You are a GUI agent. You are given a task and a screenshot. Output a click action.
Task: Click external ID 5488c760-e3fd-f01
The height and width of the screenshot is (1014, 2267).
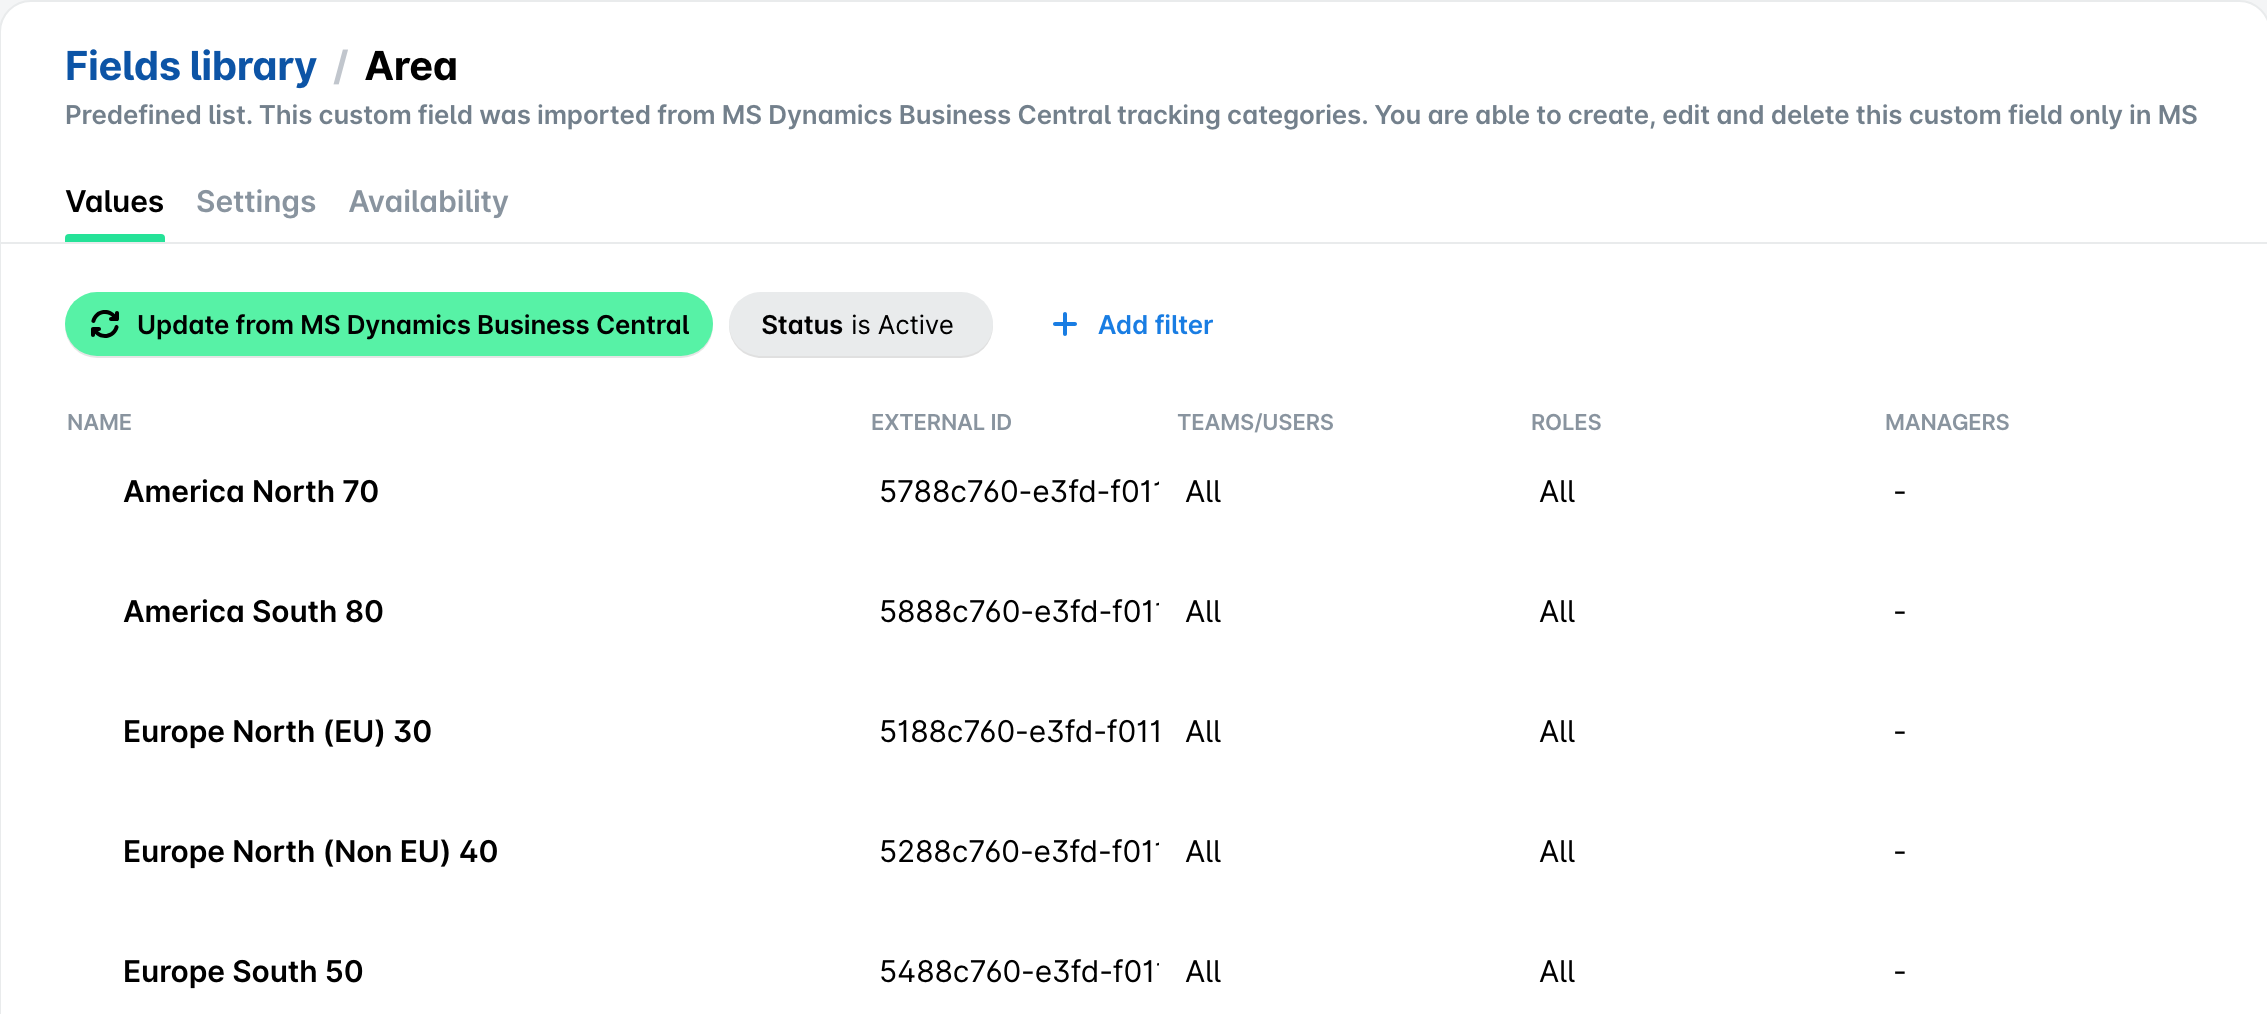[x=1019, y=971]
